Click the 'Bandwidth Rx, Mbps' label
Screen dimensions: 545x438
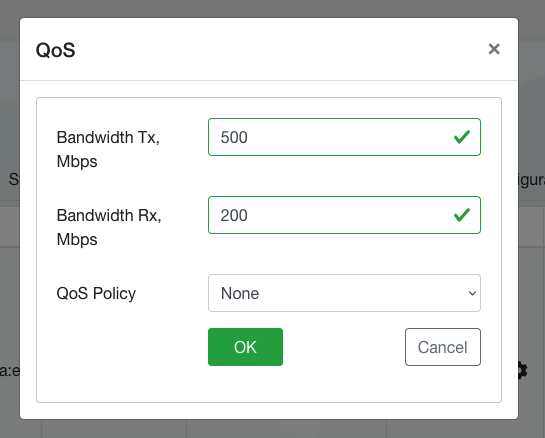coord(109,227)
